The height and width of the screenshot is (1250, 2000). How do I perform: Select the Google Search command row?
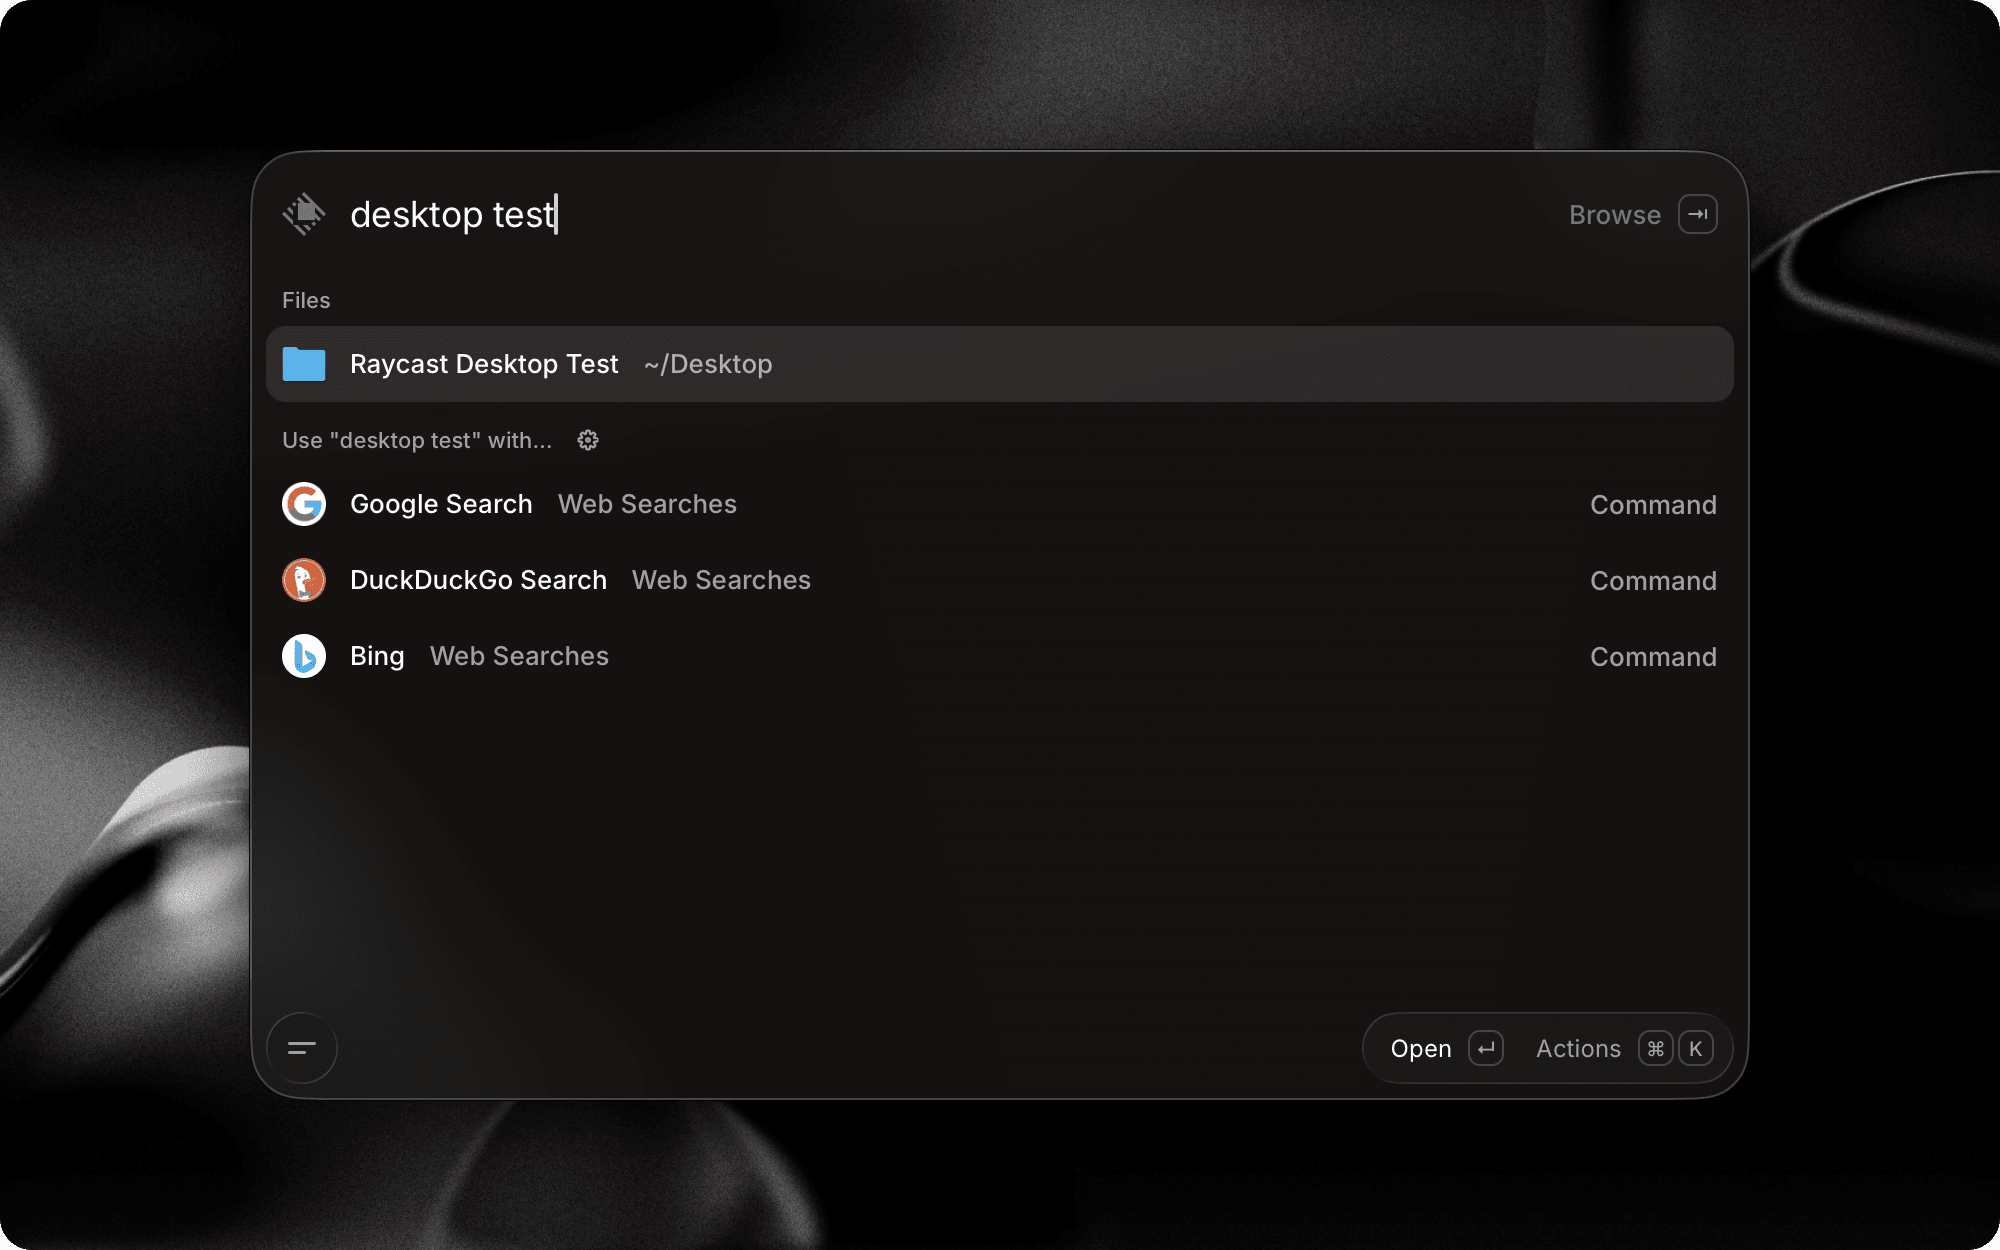pos(1000,504)
